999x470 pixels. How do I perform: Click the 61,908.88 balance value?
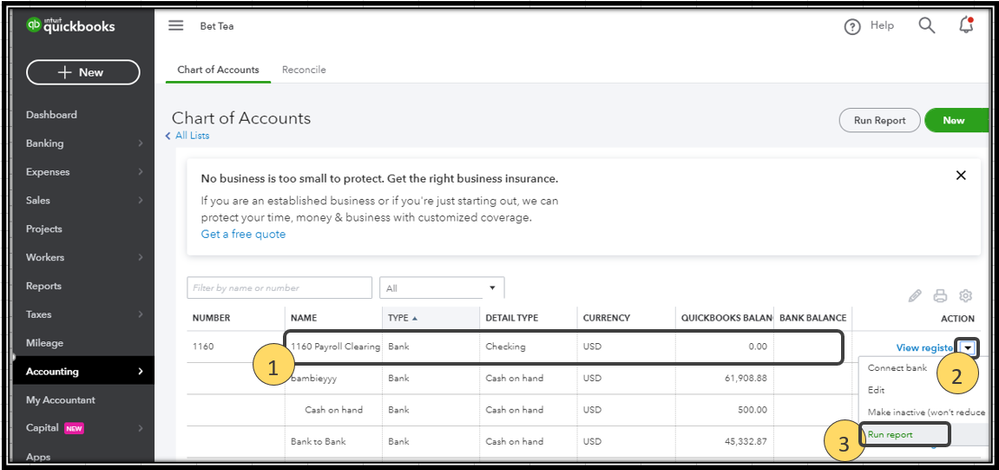coord(745,378)
